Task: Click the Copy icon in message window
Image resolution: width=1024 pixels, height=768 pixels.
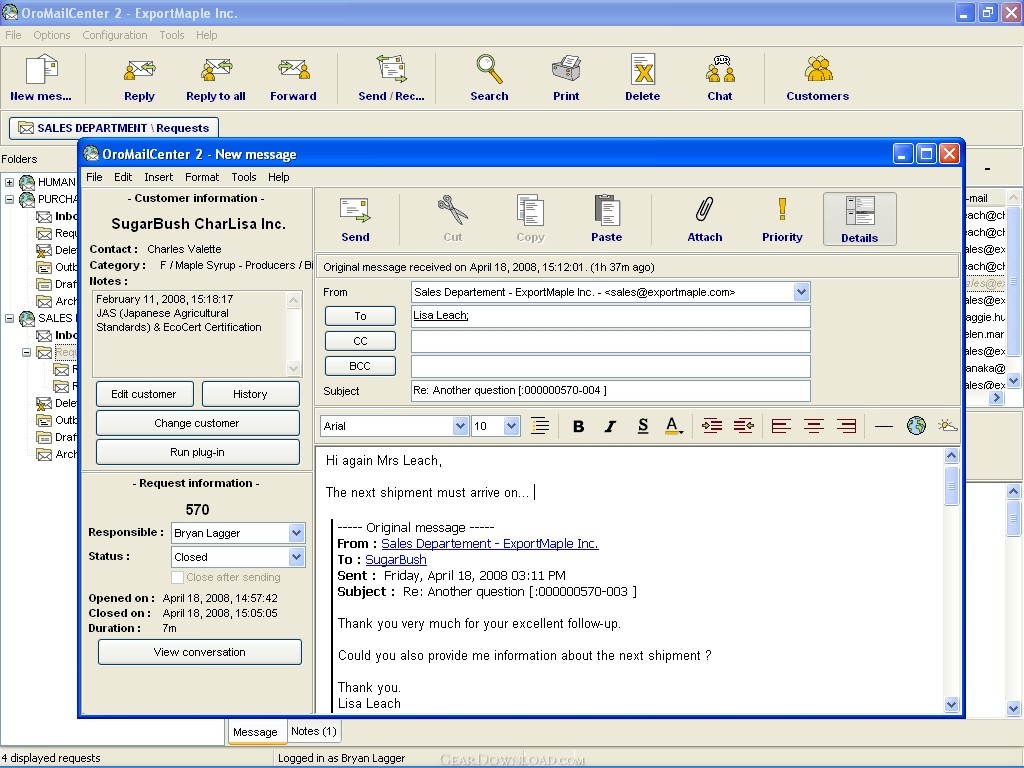Action: [x=530, y=219]
